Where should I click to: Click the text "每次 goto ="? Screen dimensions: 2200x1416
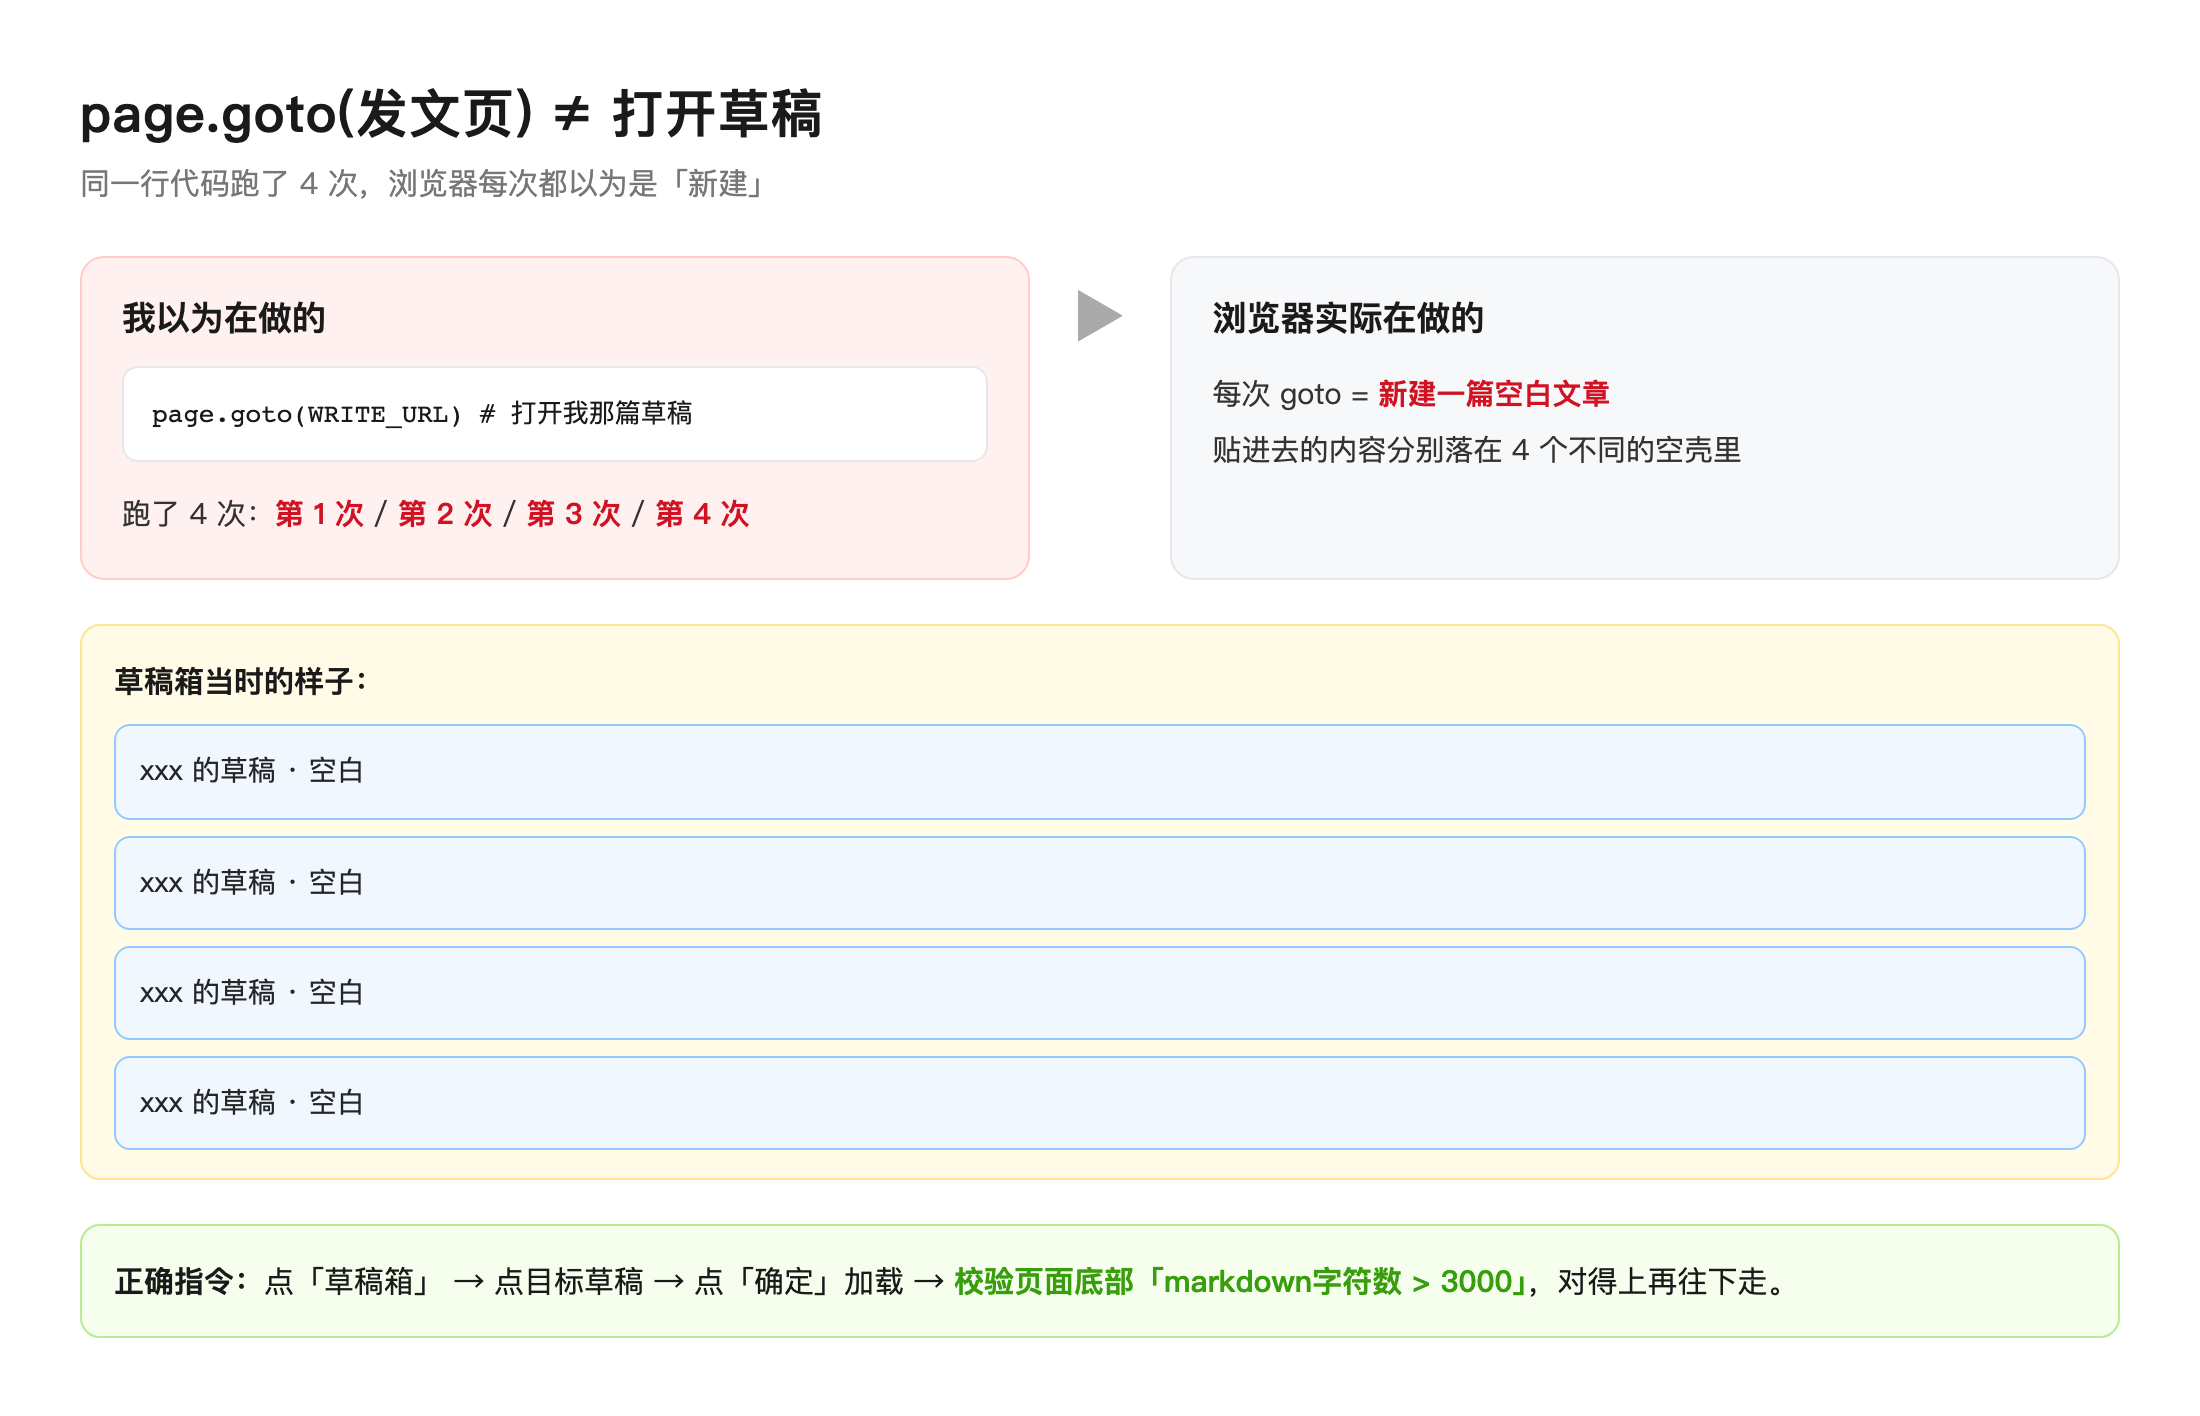coord(1290,394)
